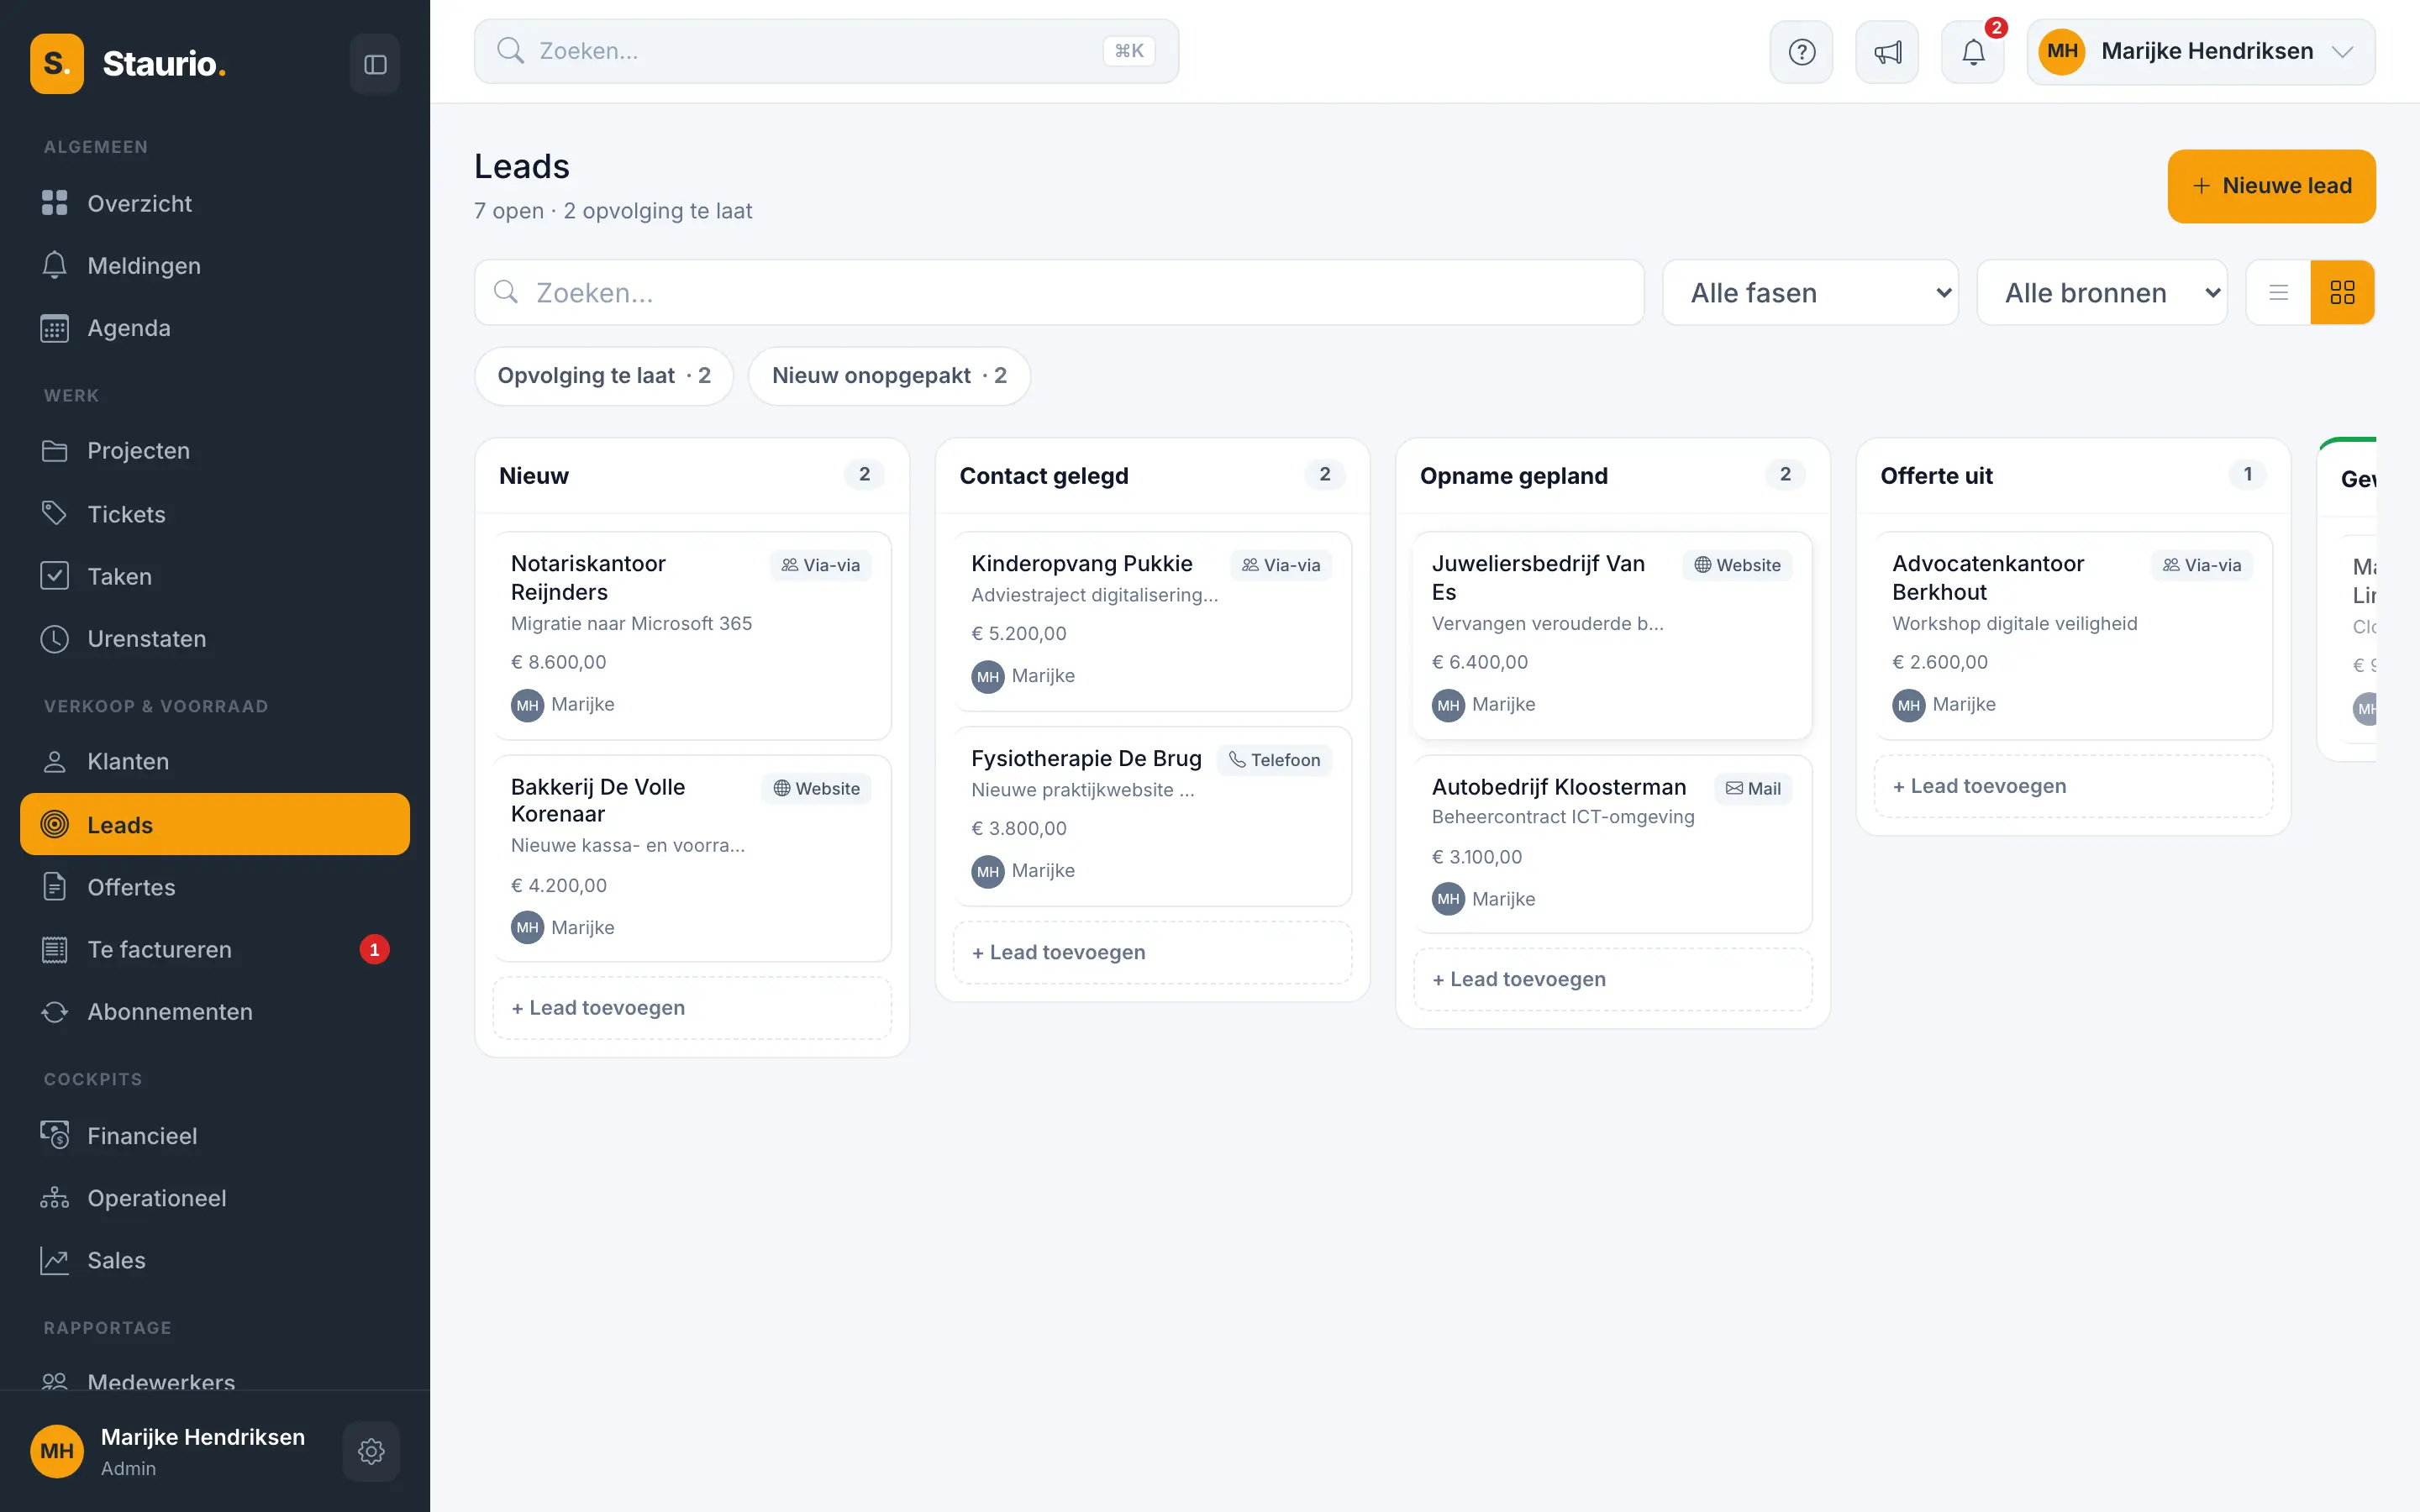The image size is (2420, 1512).
Task: Click the global Zoeken field in the top bar
Action: 826,51
